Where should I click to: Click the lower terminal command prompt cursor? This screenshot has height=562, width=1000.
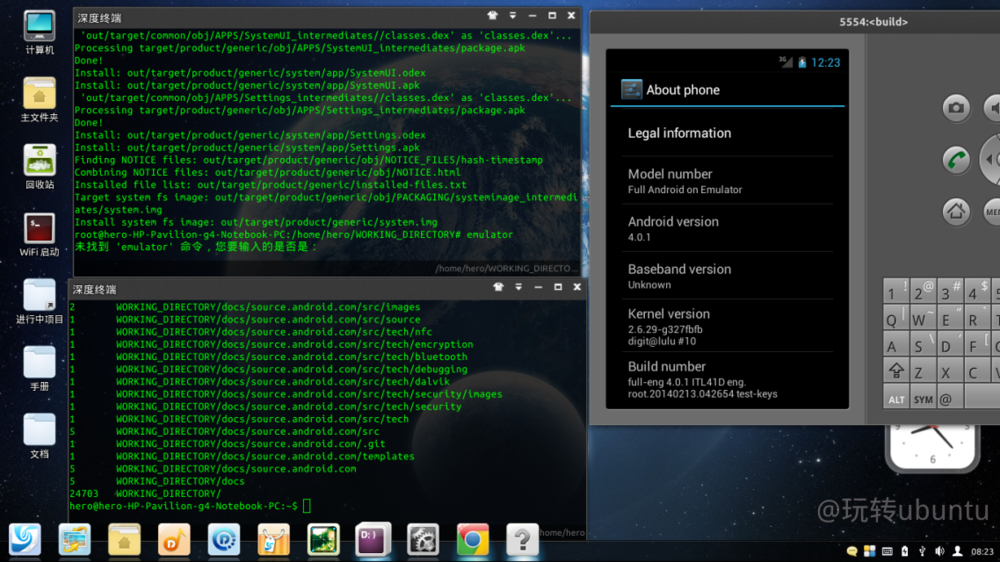tap(307, 506)
